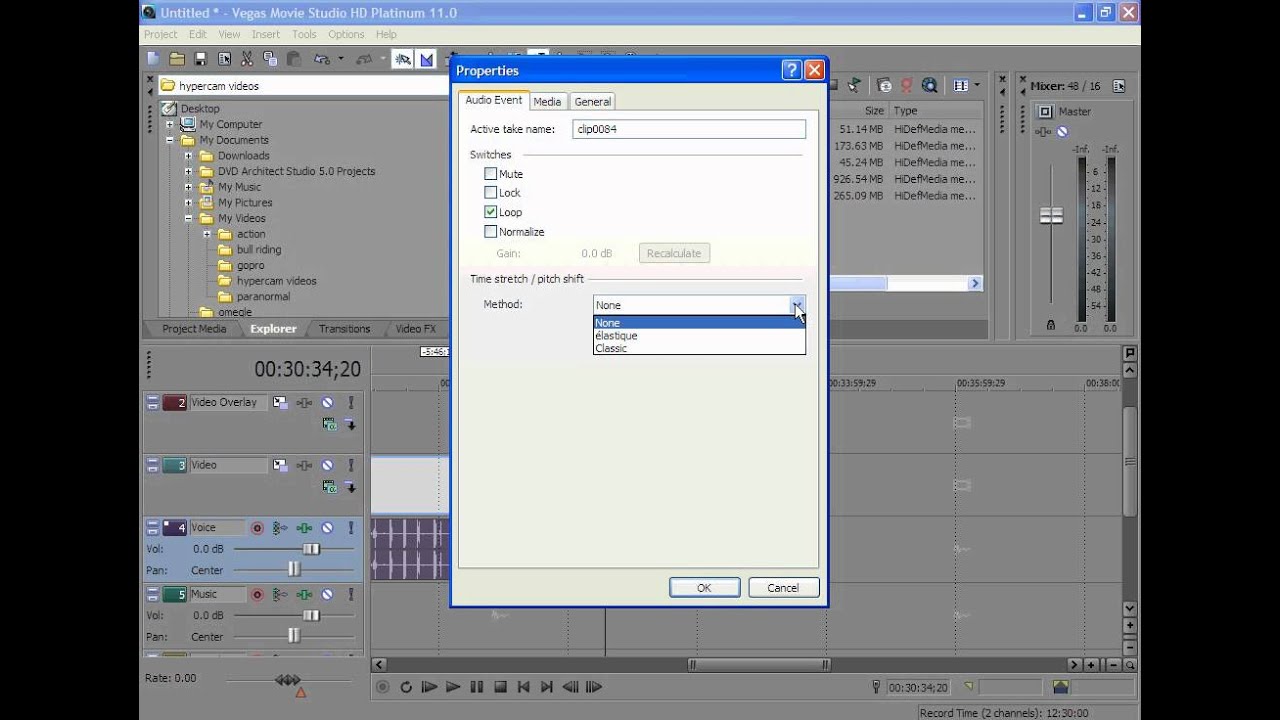This screenshot has width=1280, height=720.
Task: Click the Method dropdown arrow
Action: tap(797, 305)
